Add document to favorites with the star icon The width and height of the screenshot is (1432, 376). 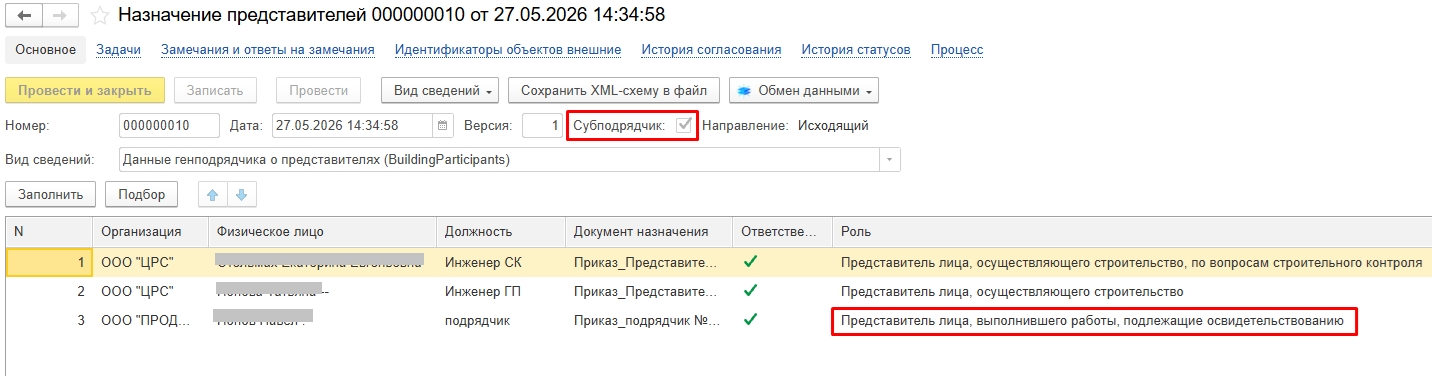coord(99,16)
